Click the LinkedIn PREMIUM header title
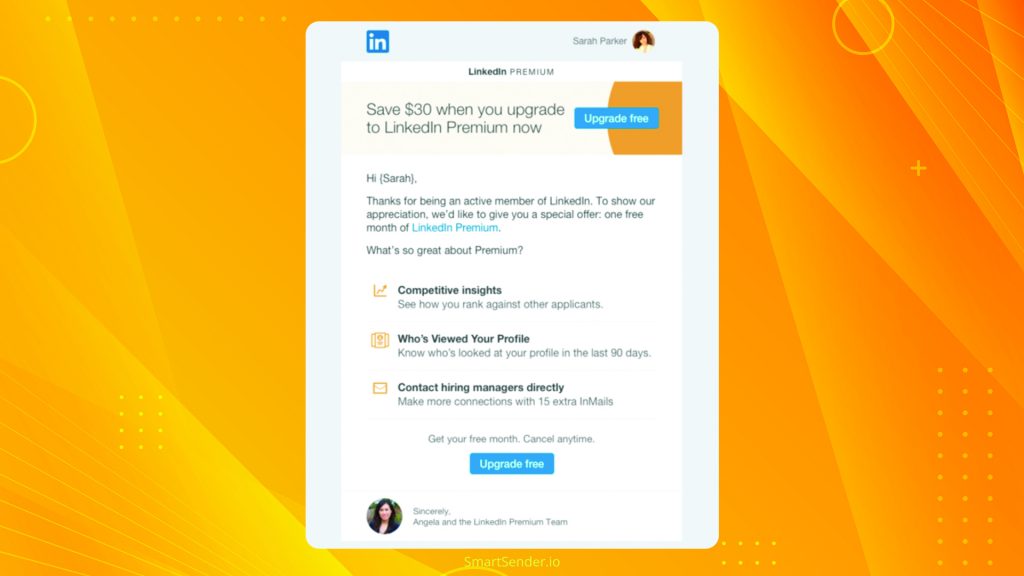This screenshot has height=576, width=1024. [x=511, y=72]
